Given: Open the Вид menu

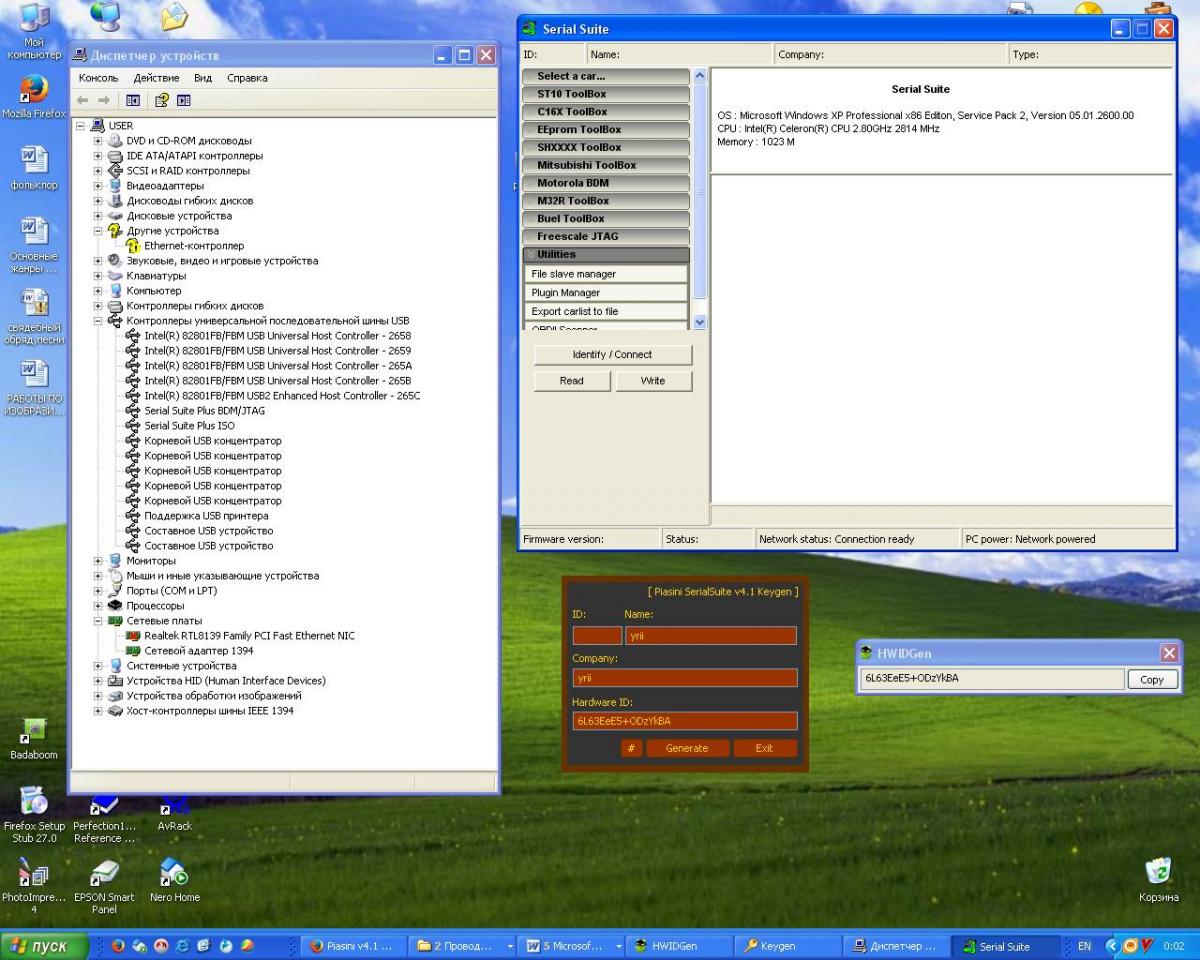Looking at the screenshot, I should pos(203,78).
